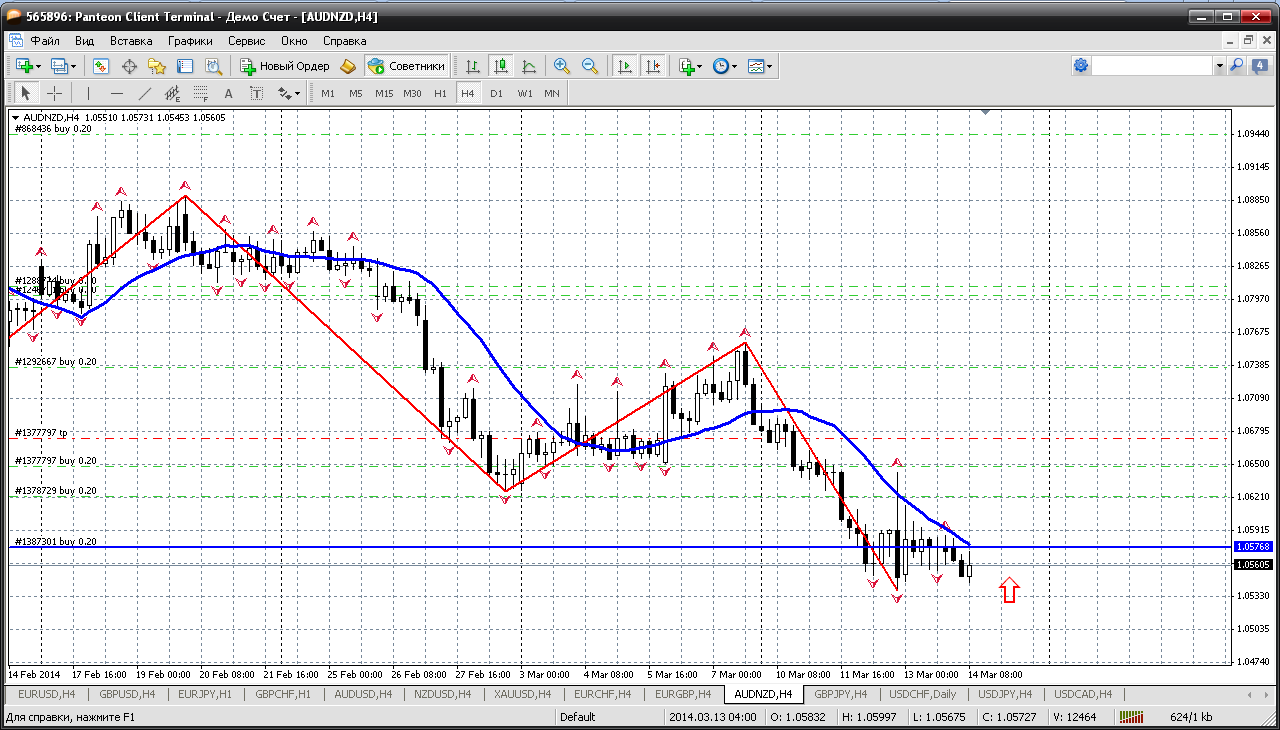Viewport: 1280px width, 730px height.
Task: Open the chat notifications icon
Action: (1258, 66)
